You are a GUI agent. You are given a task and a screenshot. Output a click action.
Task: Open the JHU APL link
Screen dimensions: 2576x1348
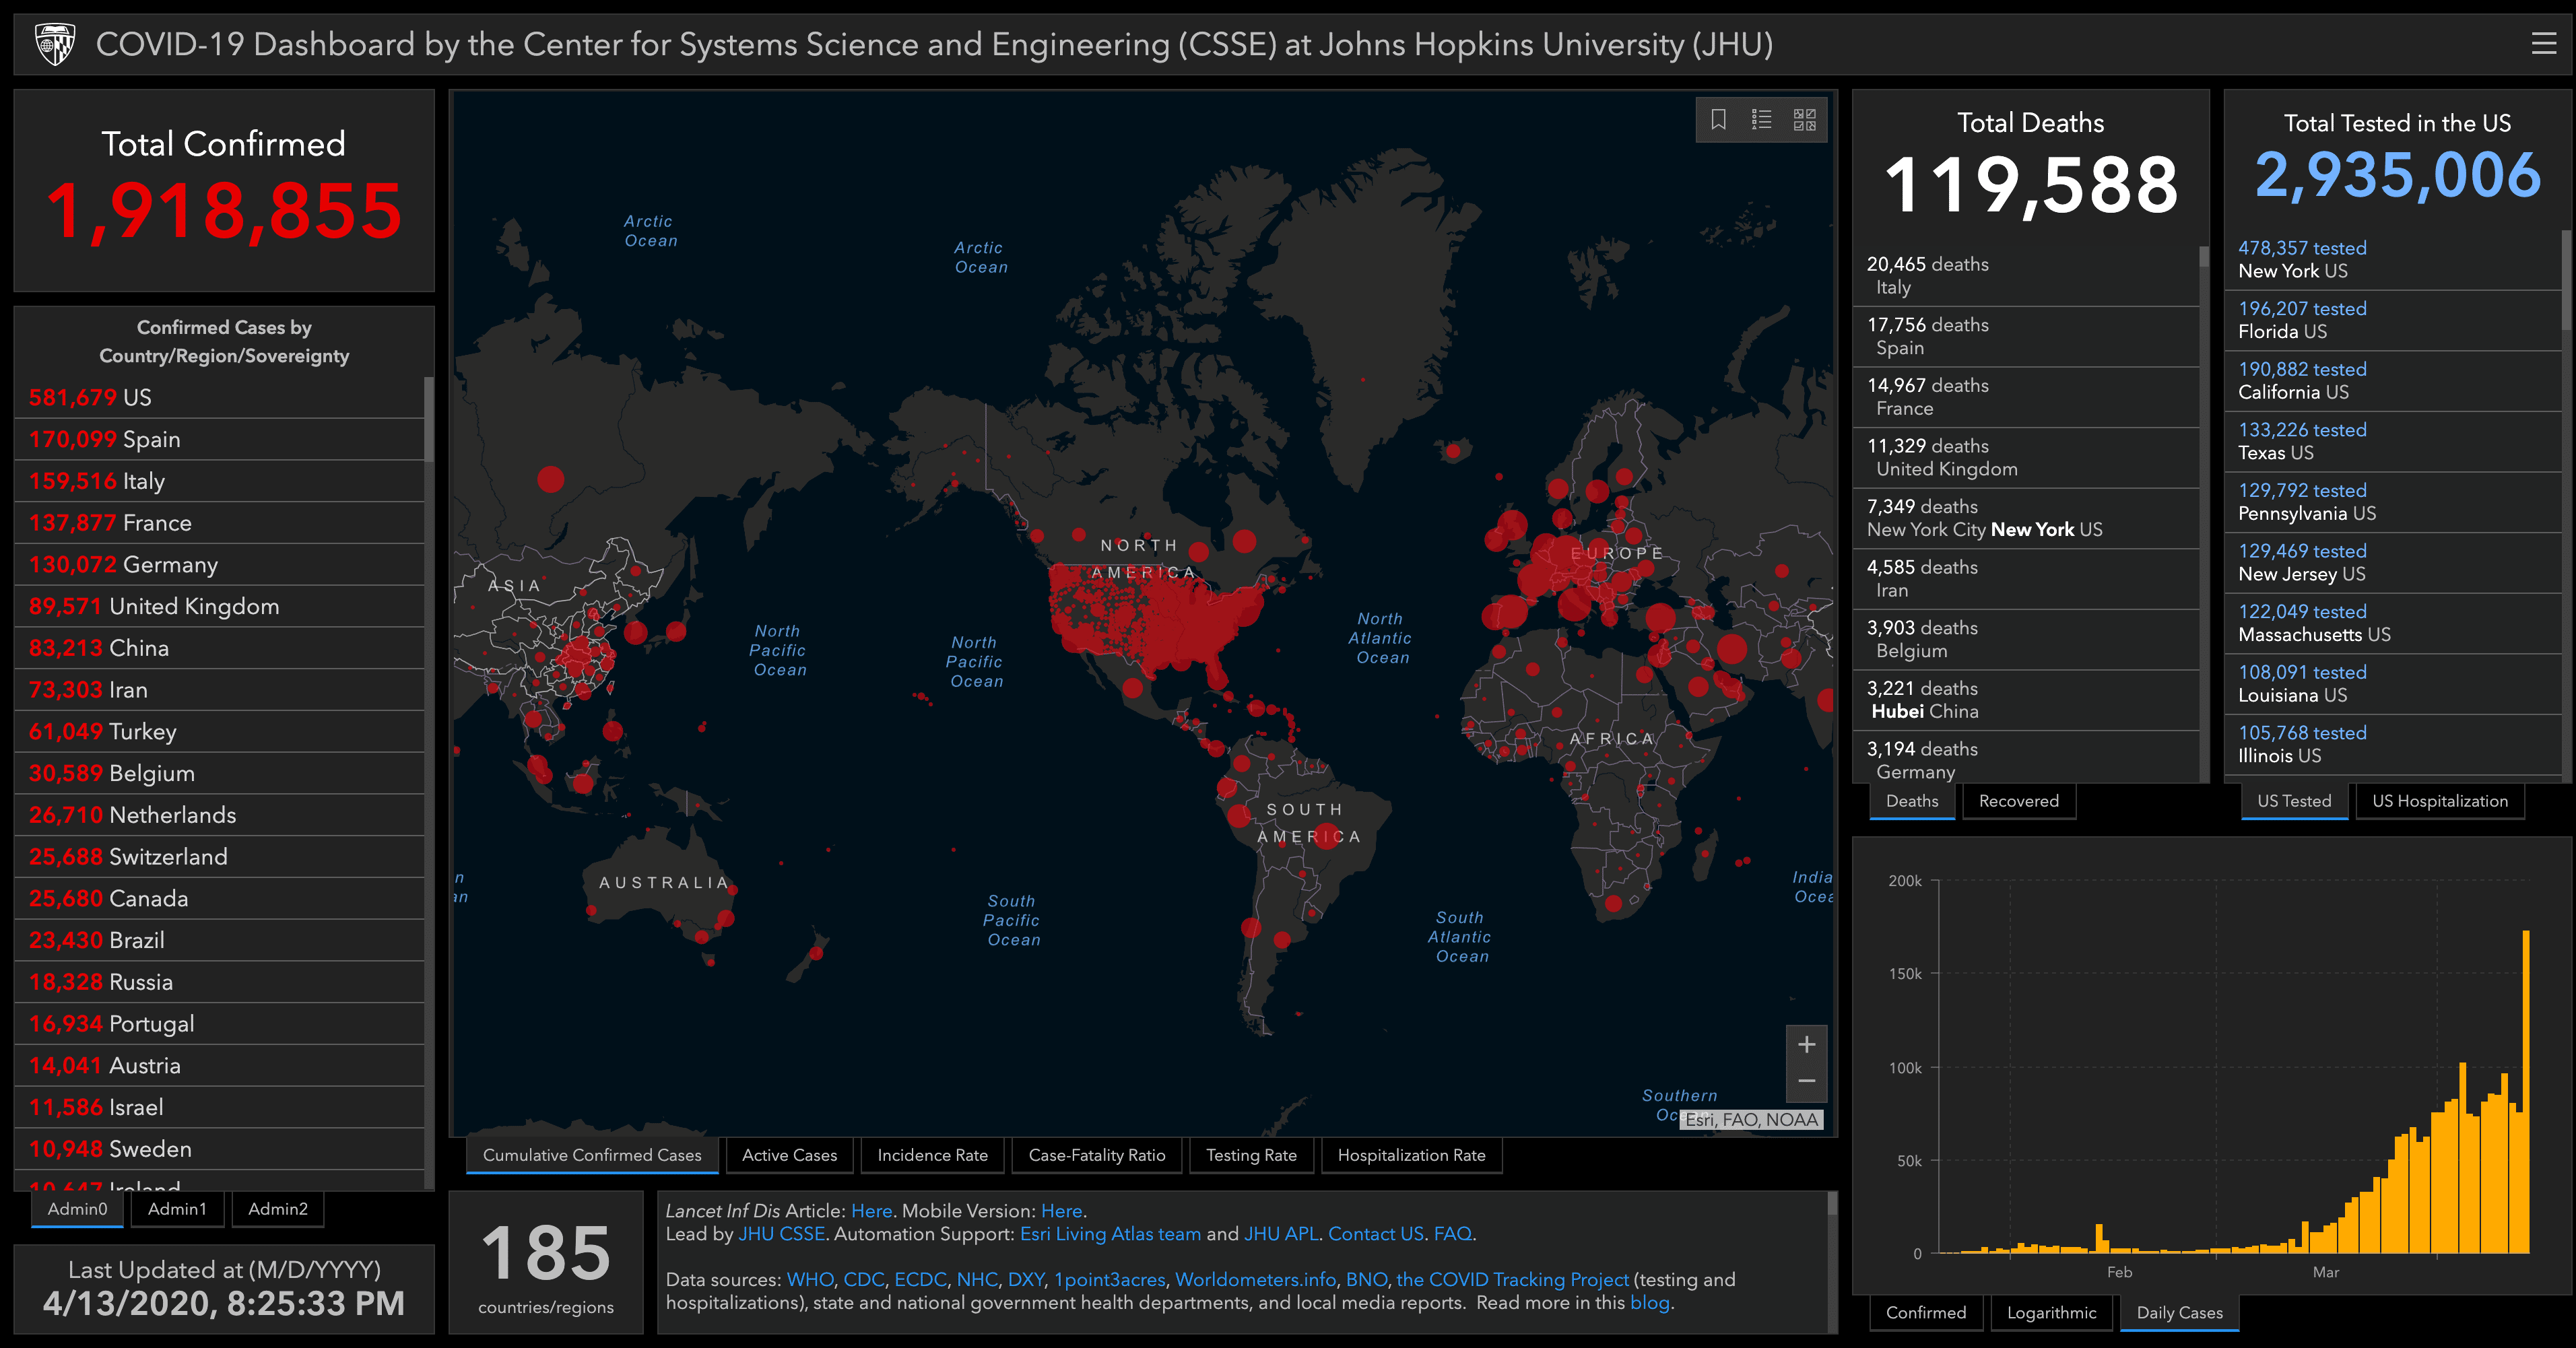click(x=1280, y=1234)
